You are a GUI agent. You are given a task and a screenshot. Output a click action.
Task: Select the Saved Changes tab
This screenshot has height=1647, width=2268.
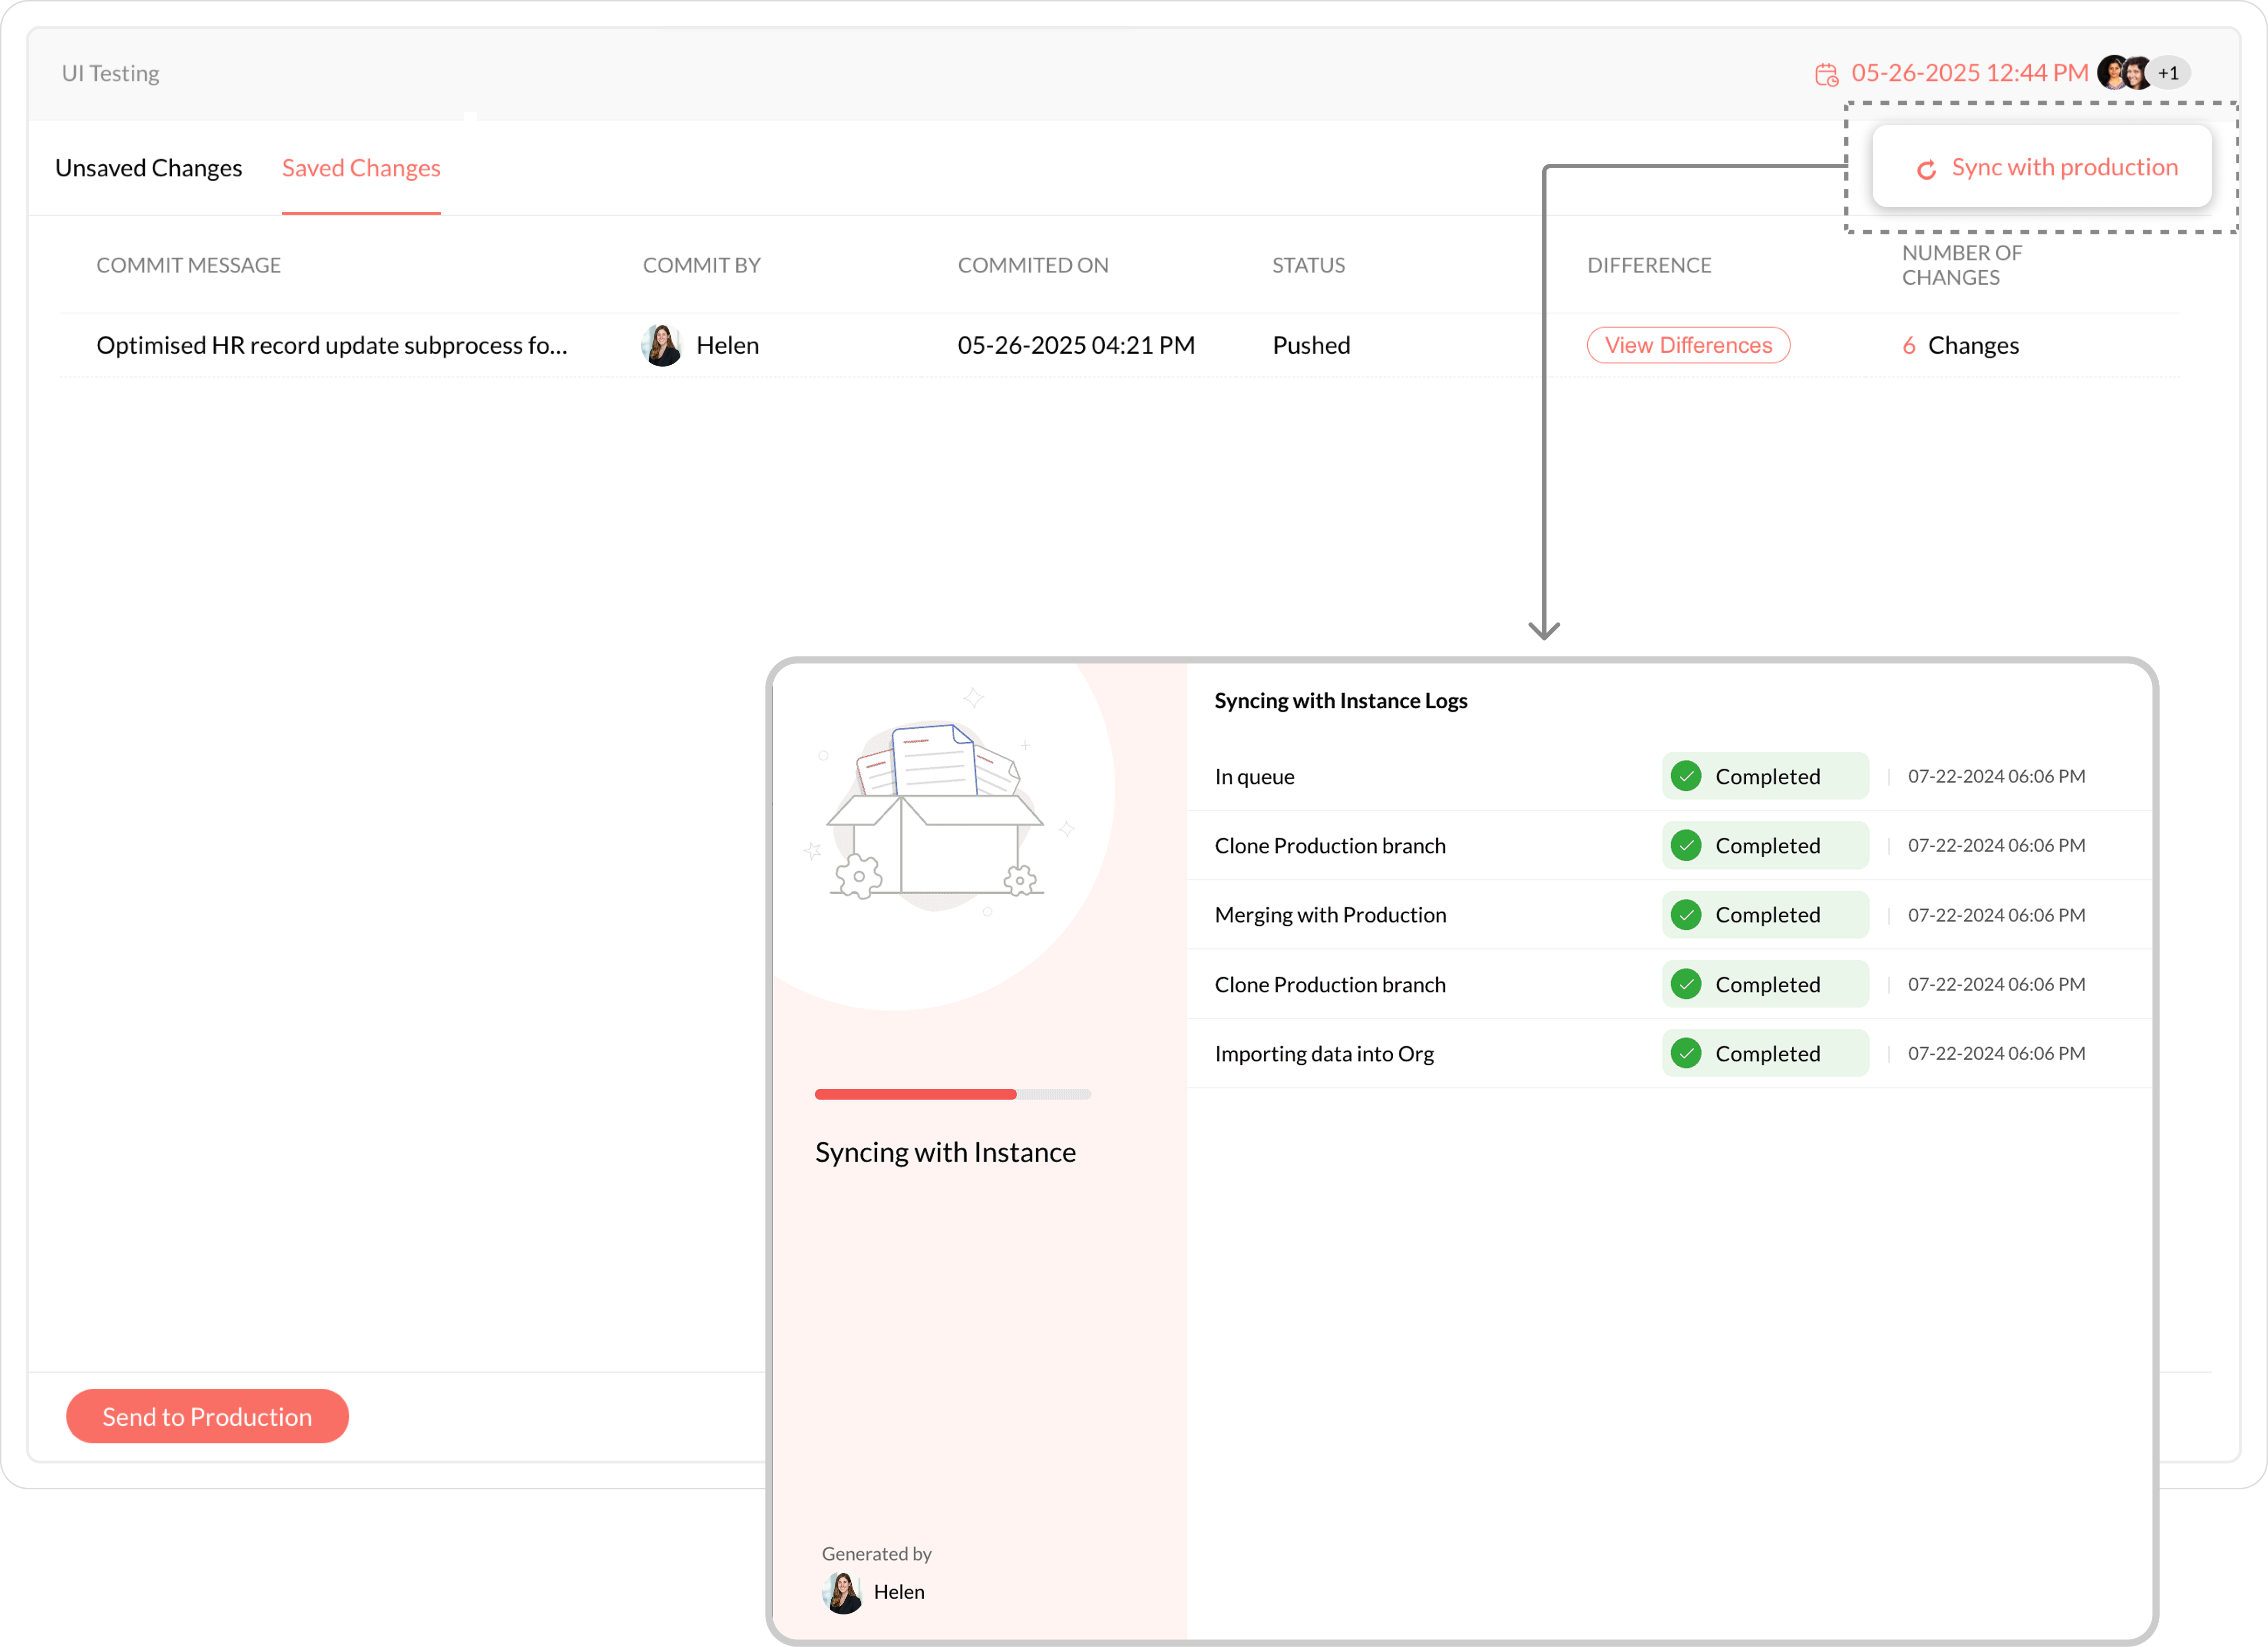click(361, 168)
